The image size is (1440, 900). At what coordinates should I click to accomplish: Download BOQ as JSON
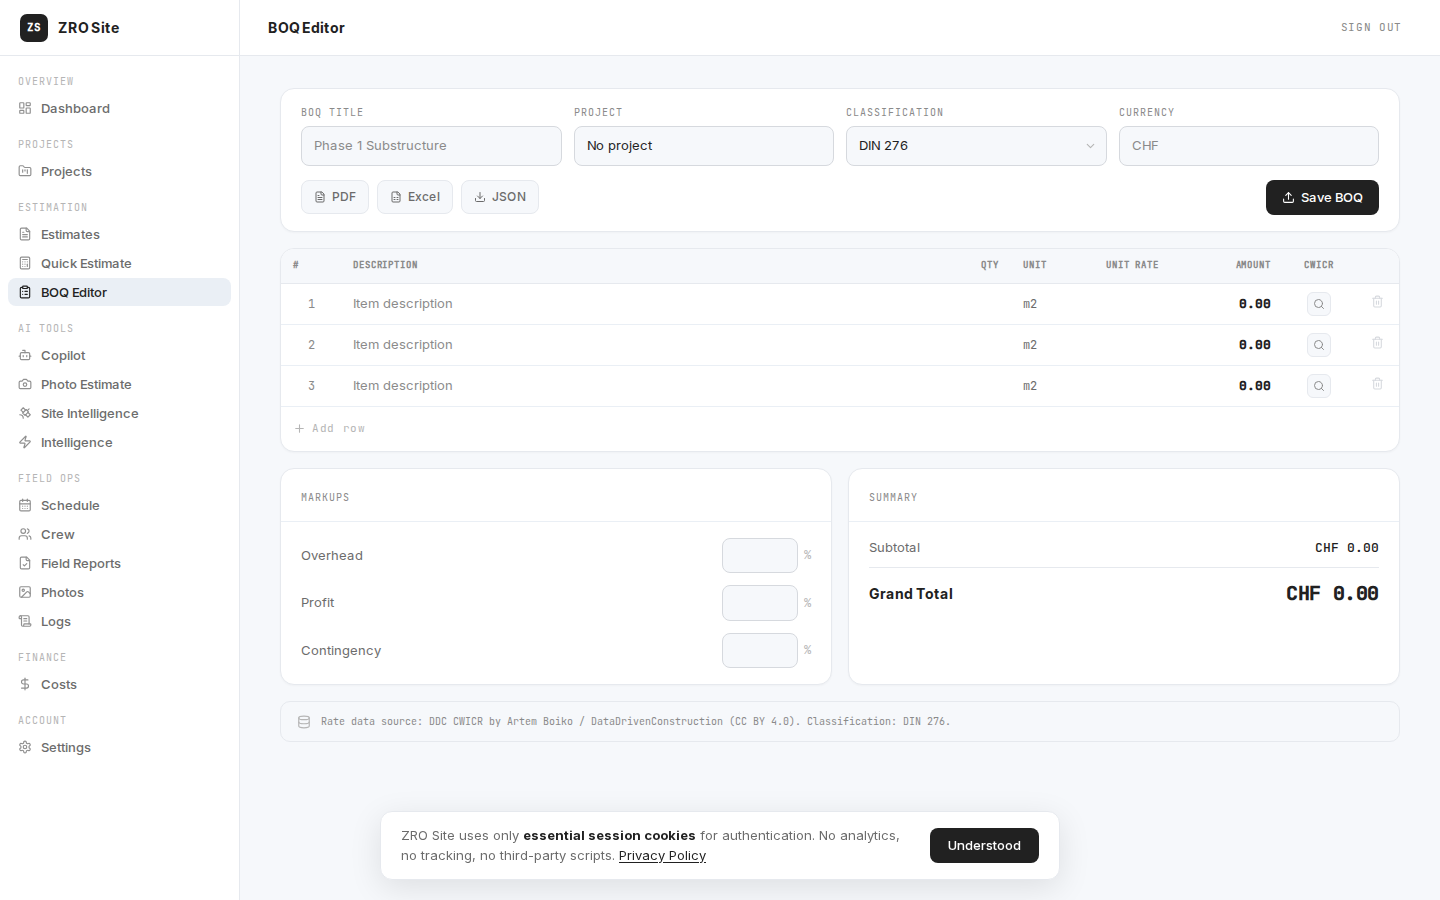point(500,197)
